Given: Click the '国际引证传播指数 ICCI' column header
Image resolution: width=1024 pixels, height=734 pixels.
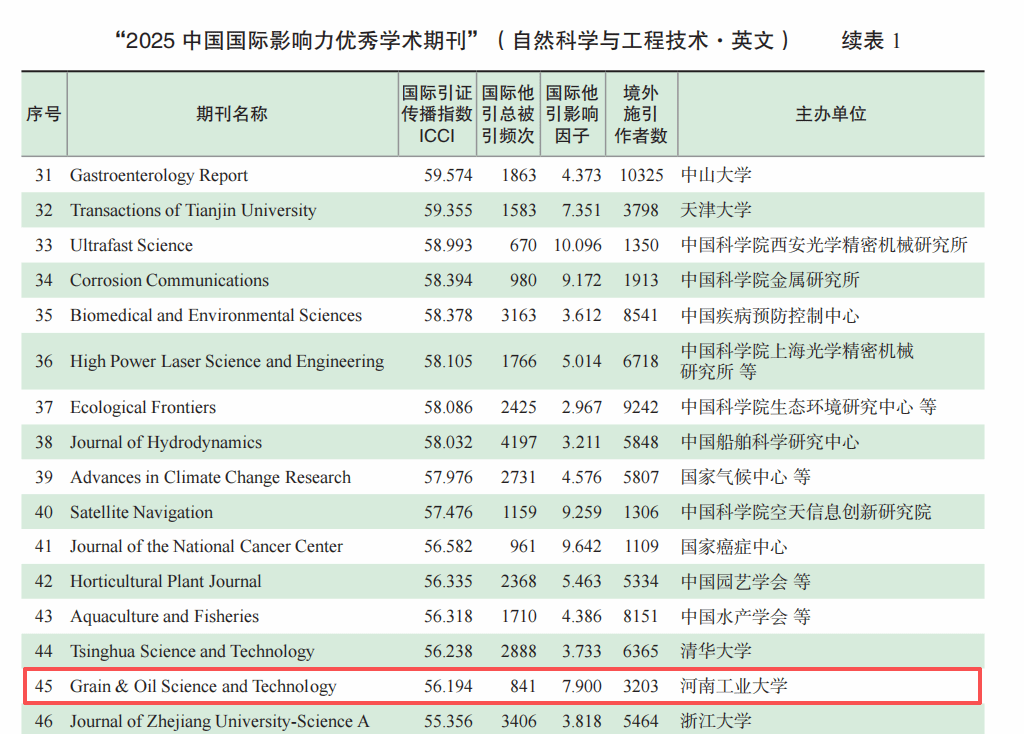Looking at the screenshot, I should (x=436, y=114).
